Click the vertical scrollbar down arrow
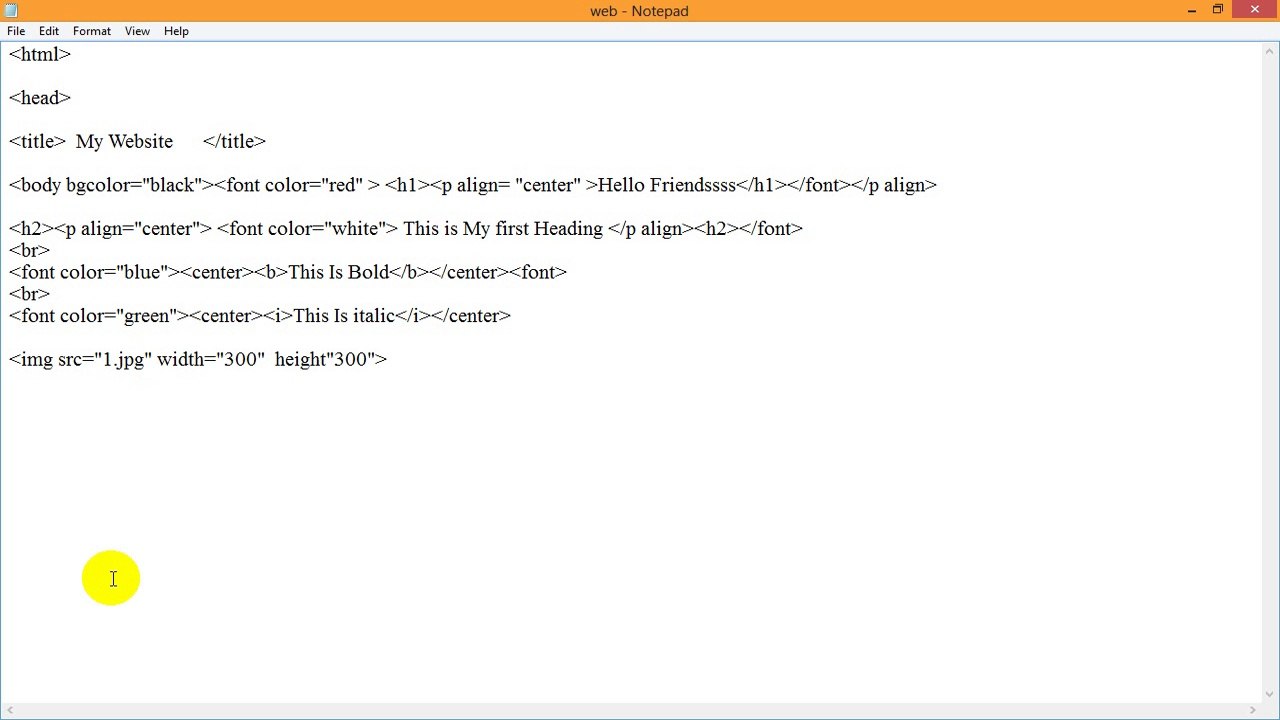The height and width of the screenshot is (720, 1280). coord(1270,694)
